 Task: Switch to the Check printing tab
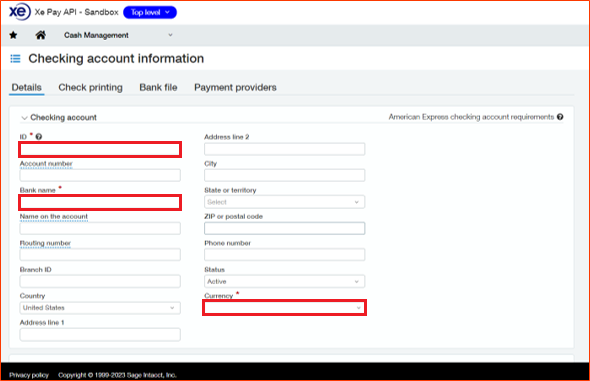[x=90, y=87]
